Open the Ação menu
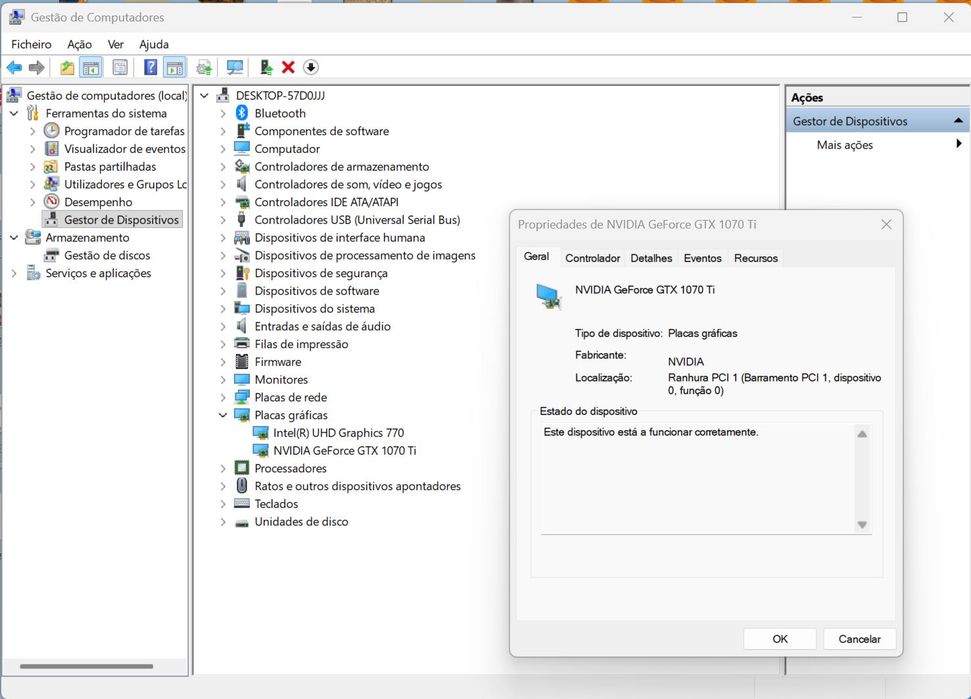The image size is (971, 699). [x=79, y=44]
